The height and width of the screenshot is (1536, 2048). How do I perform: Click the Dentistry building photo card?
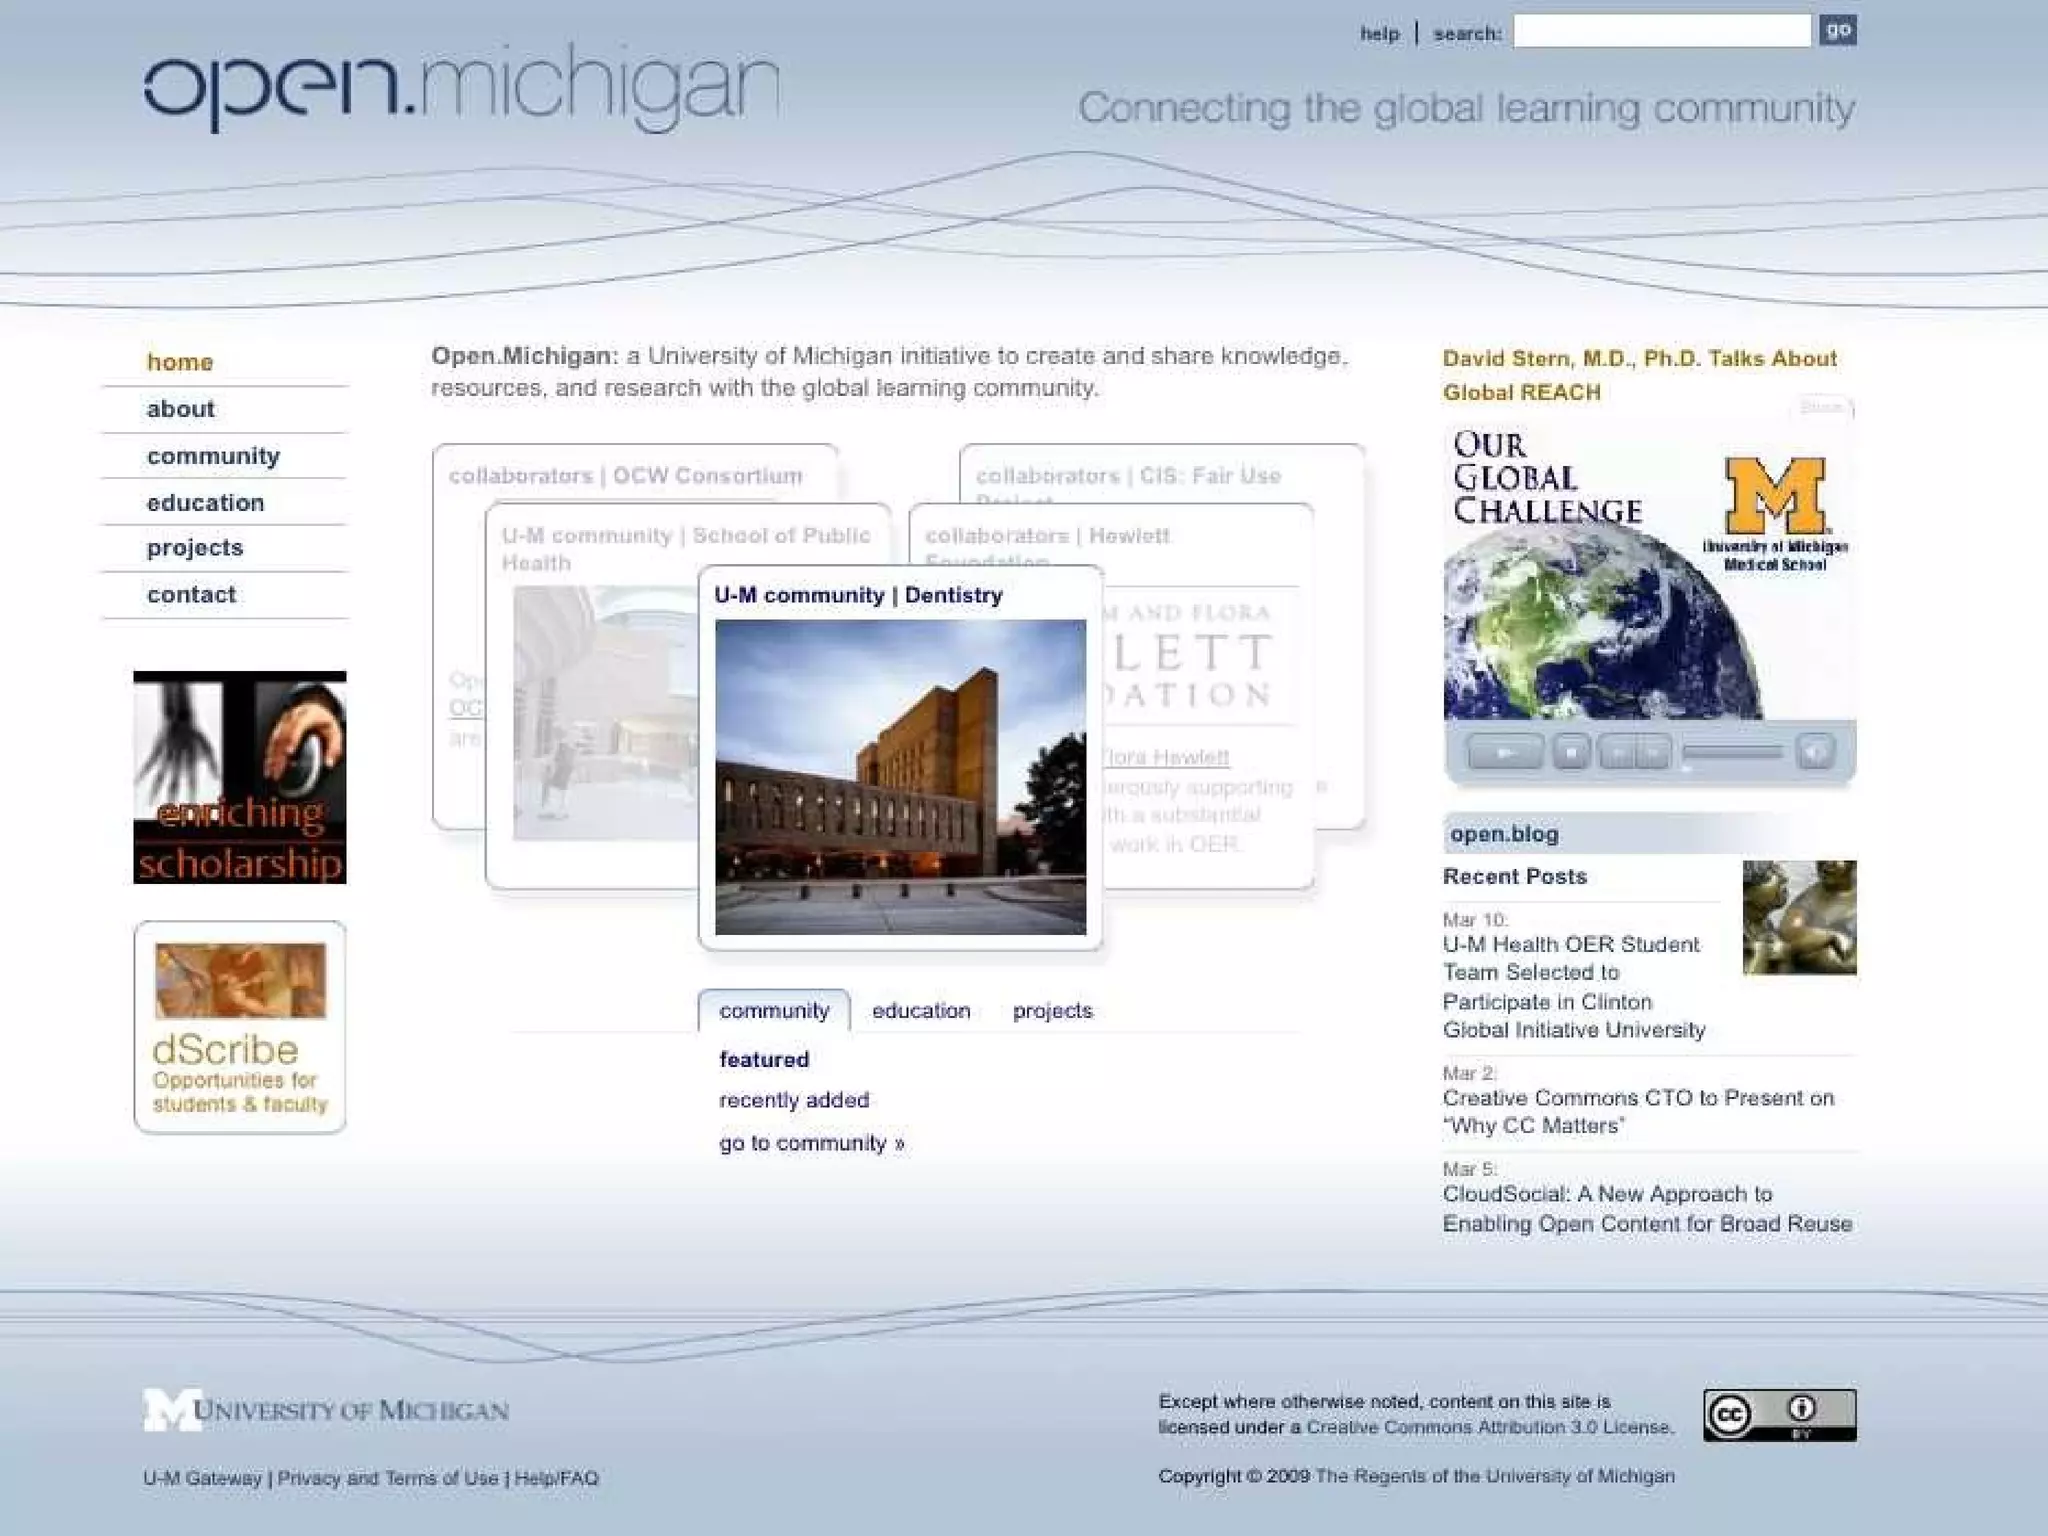(900, 777)
